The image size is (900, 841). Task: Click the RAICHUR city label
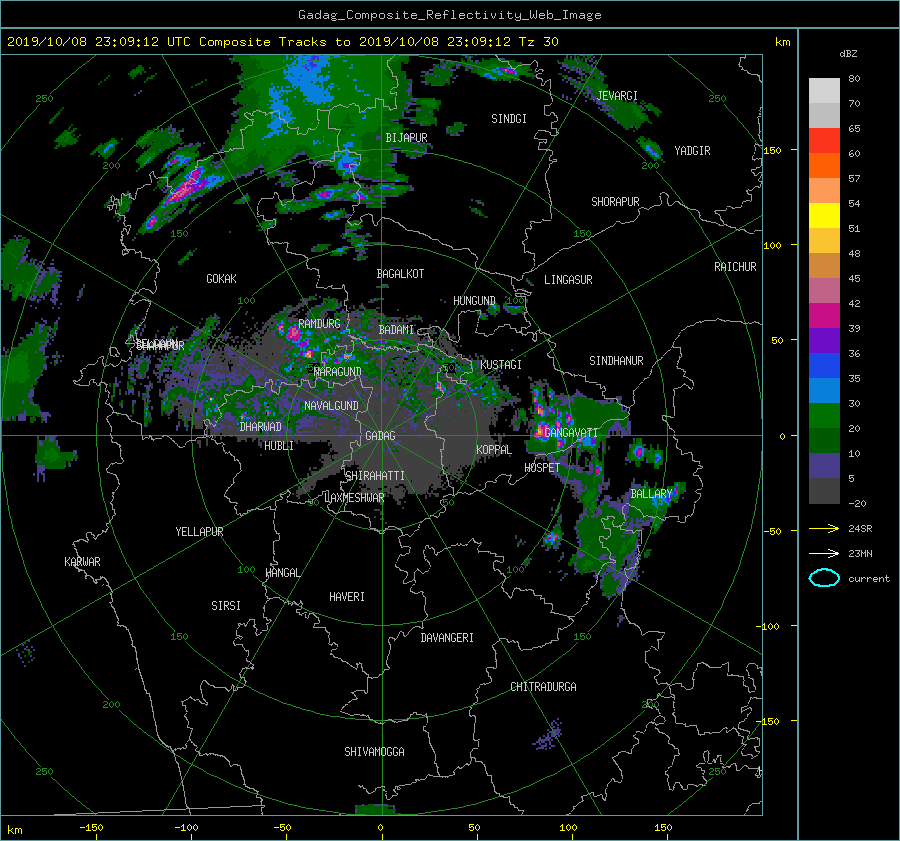(x=735, y=267)
